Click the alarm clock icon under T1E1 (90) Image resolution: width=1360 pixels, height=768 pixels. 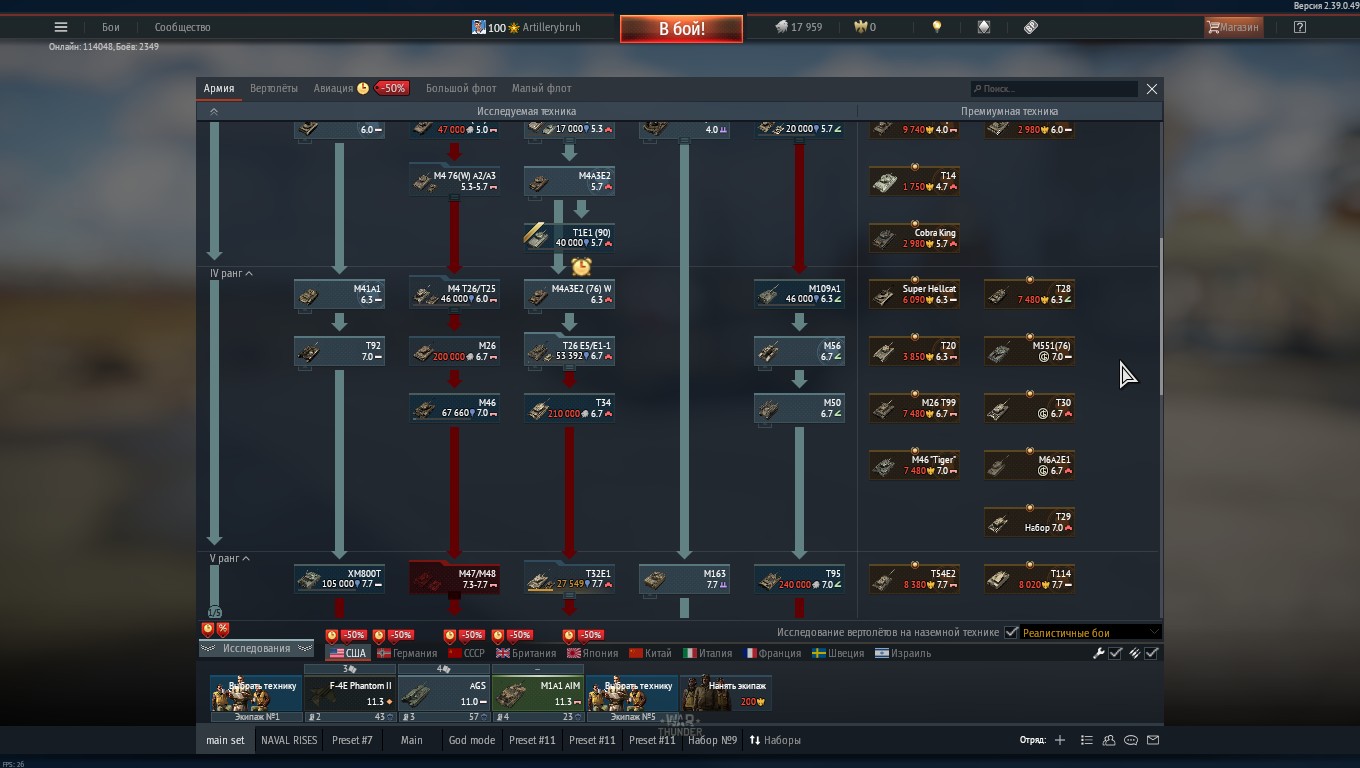(x=581, y=266)
